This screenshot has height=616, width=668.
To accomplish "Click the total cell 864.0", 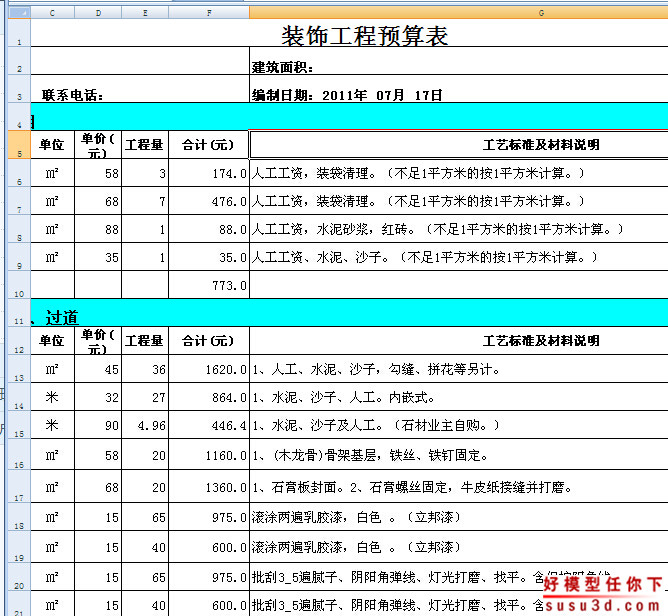I will [x=209, y=397].
